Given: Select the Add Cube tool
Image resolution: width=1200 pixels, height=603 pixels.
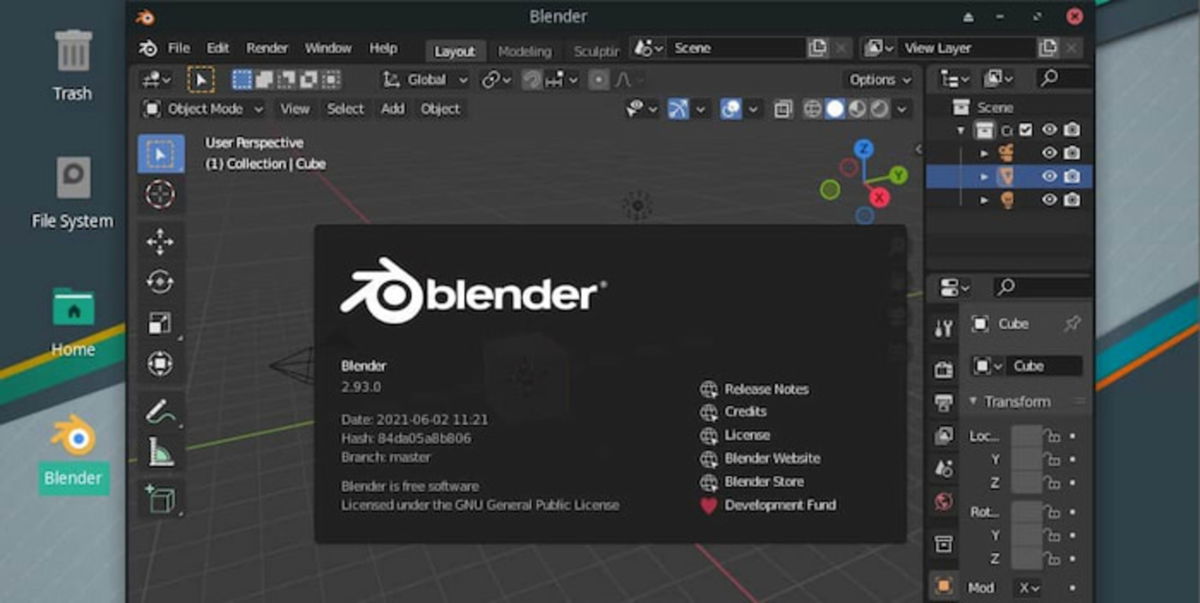Looking at the screenshot, I should pos(160,498).
